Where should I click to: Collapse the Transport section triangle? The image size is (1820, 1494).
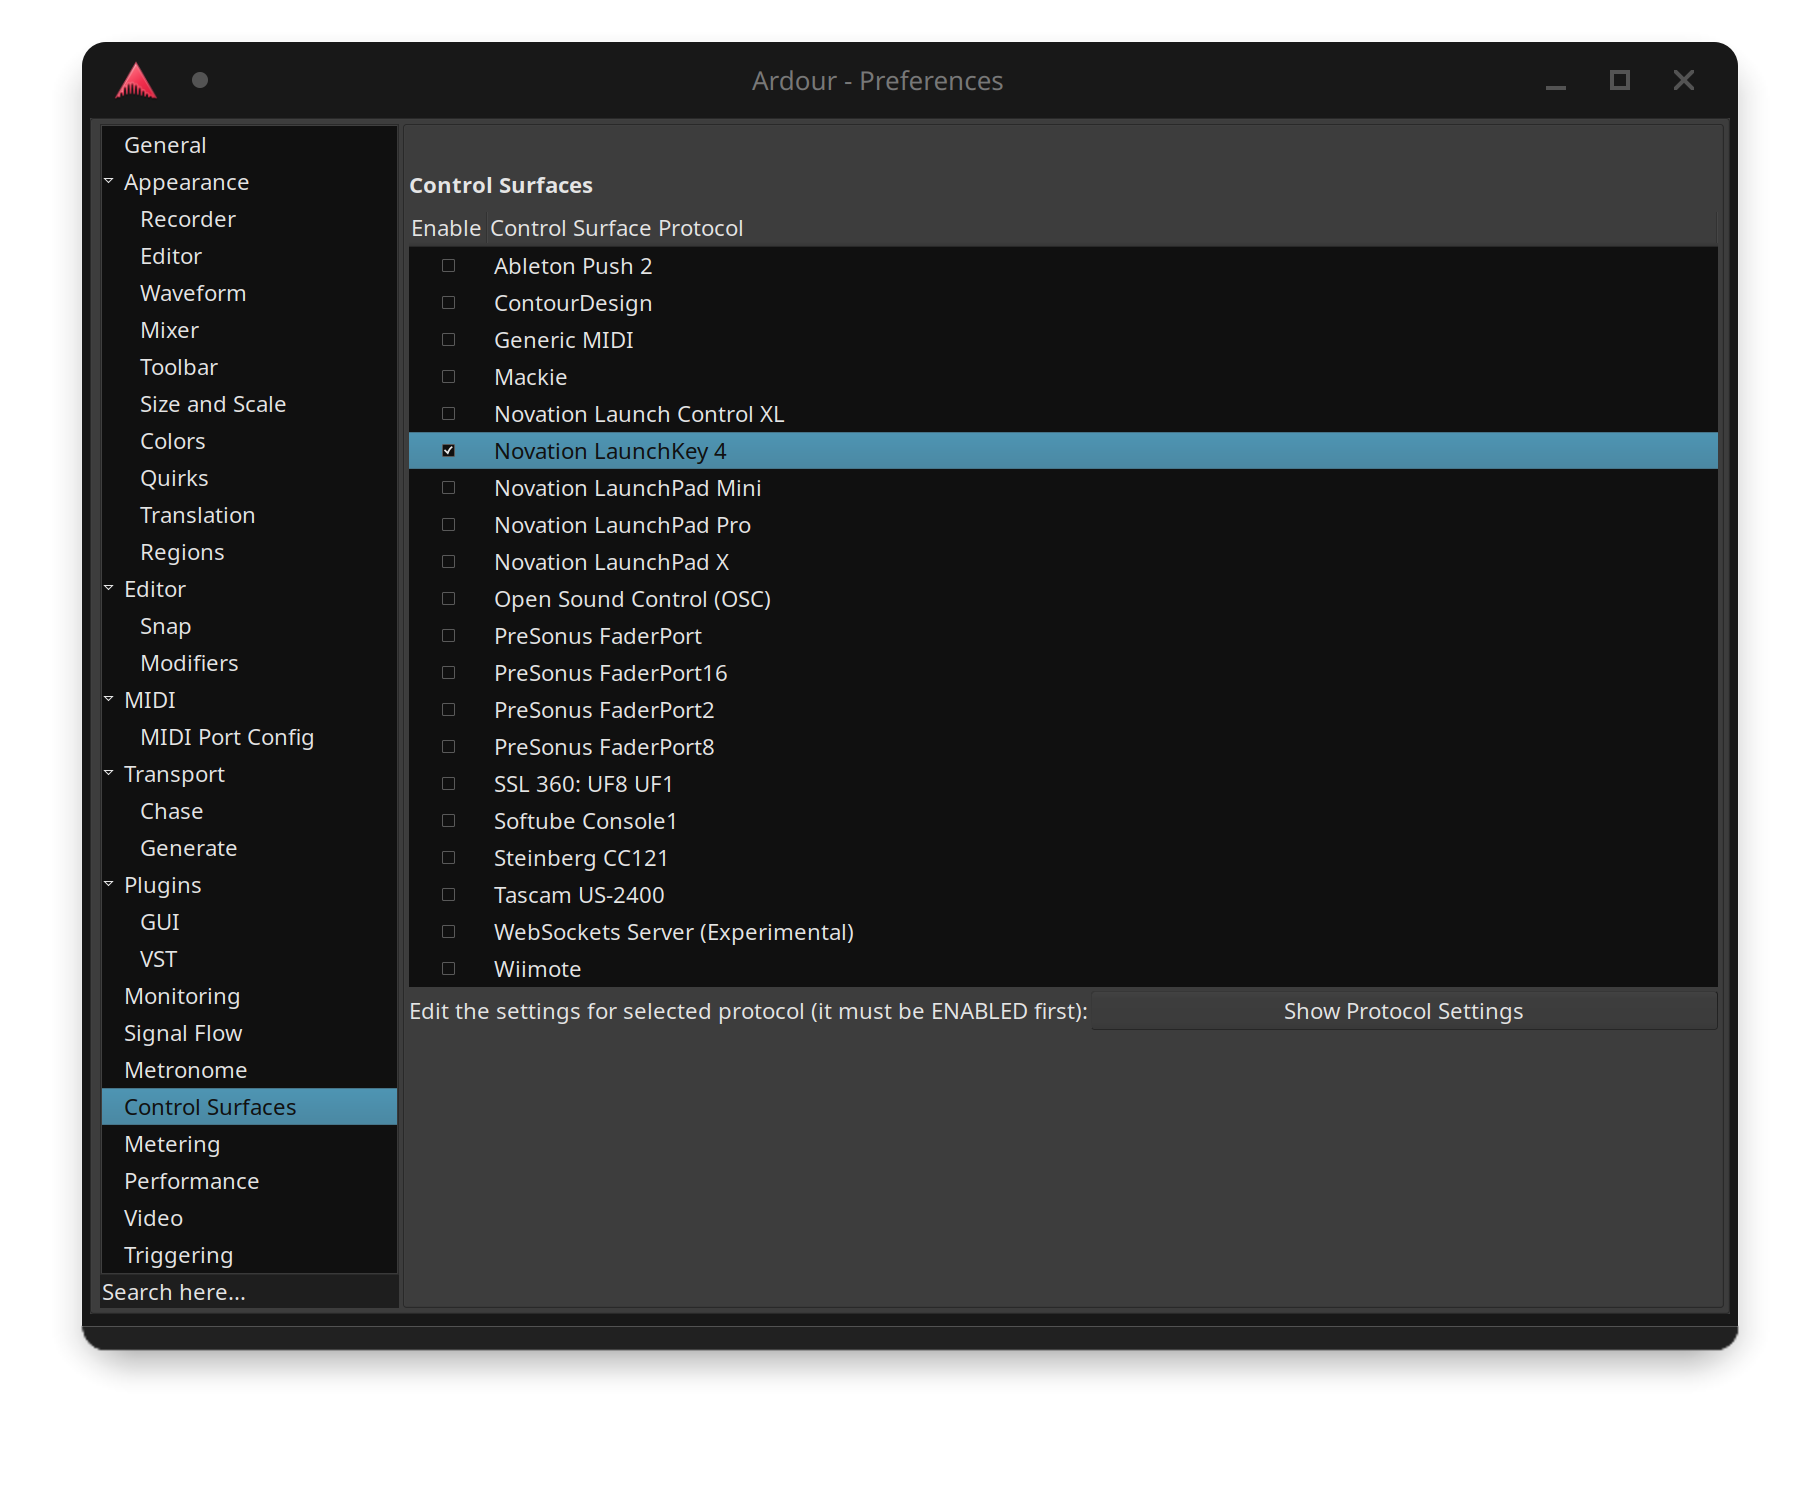click(x=109, y=774)
